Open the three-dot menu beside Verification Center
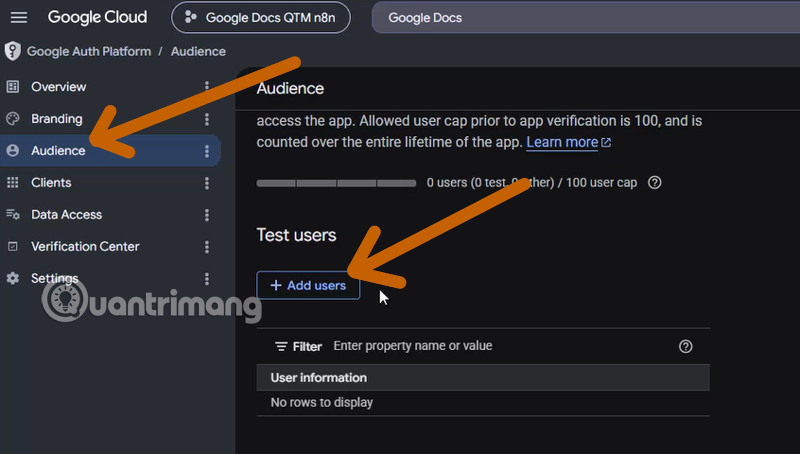Viewport: 800px width, 454px height. coord(207,246)
